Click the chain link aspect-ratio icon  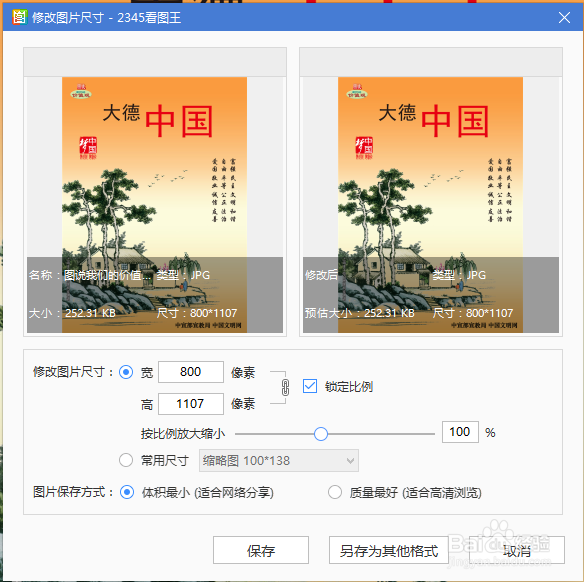(x=285, y=388)
